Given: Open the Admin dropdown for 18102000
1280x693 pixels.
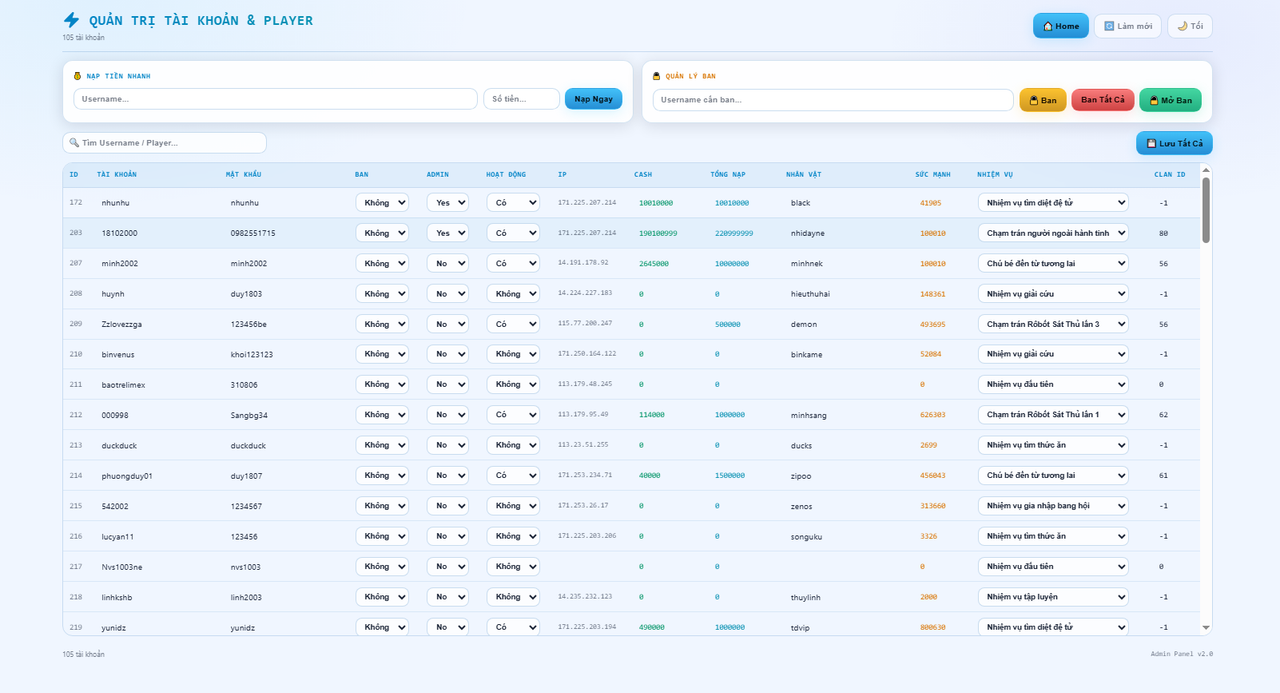Looking at the screenshot, I should pyautogui.click(x=447, y=233).
